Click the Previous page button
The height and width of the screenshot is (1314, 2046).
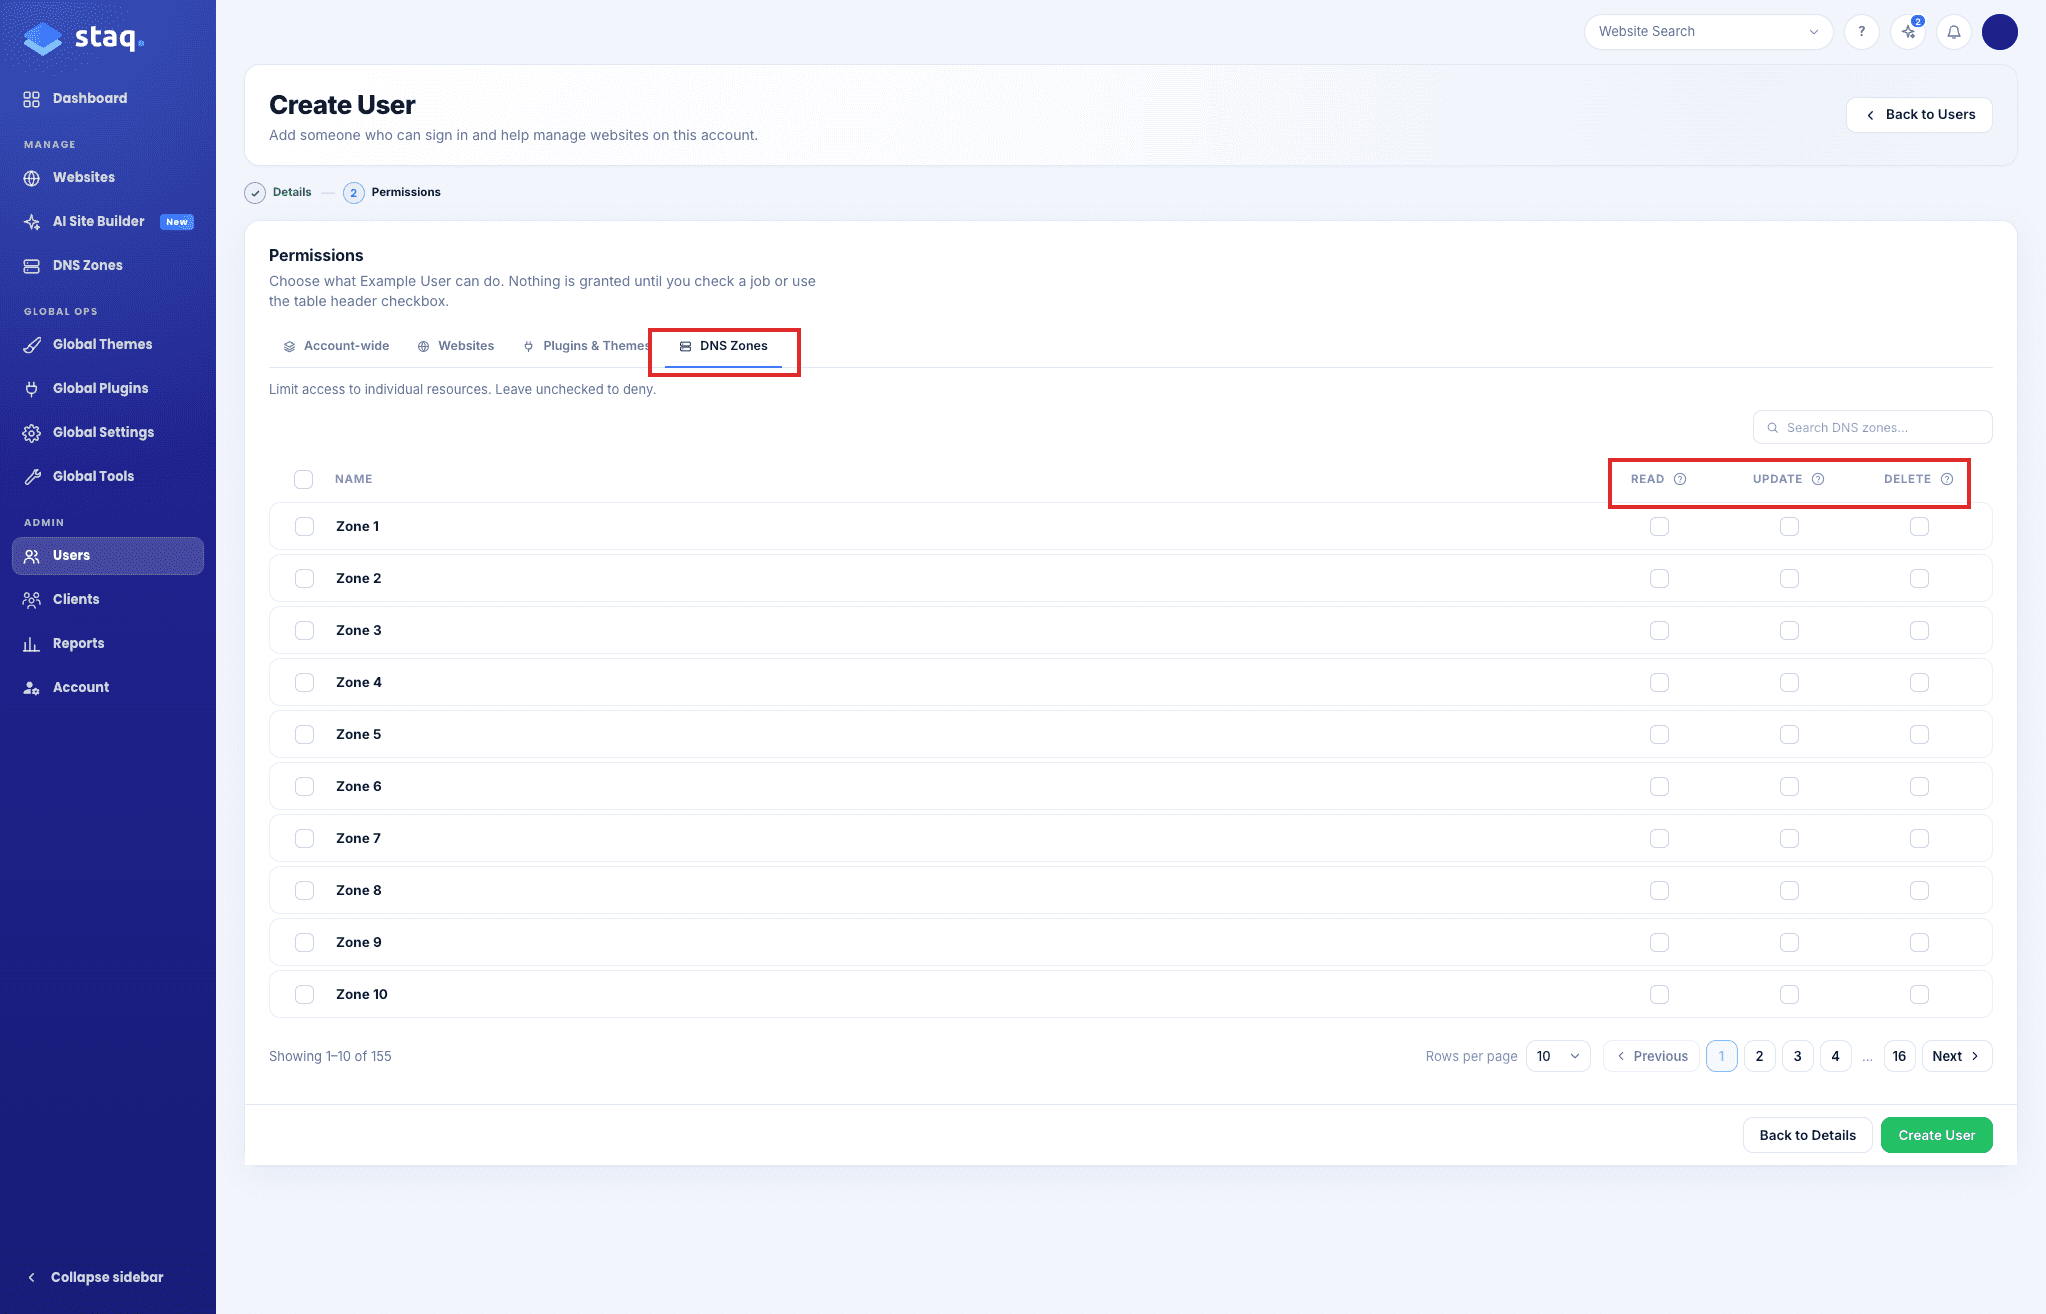click(1651, 1056)
